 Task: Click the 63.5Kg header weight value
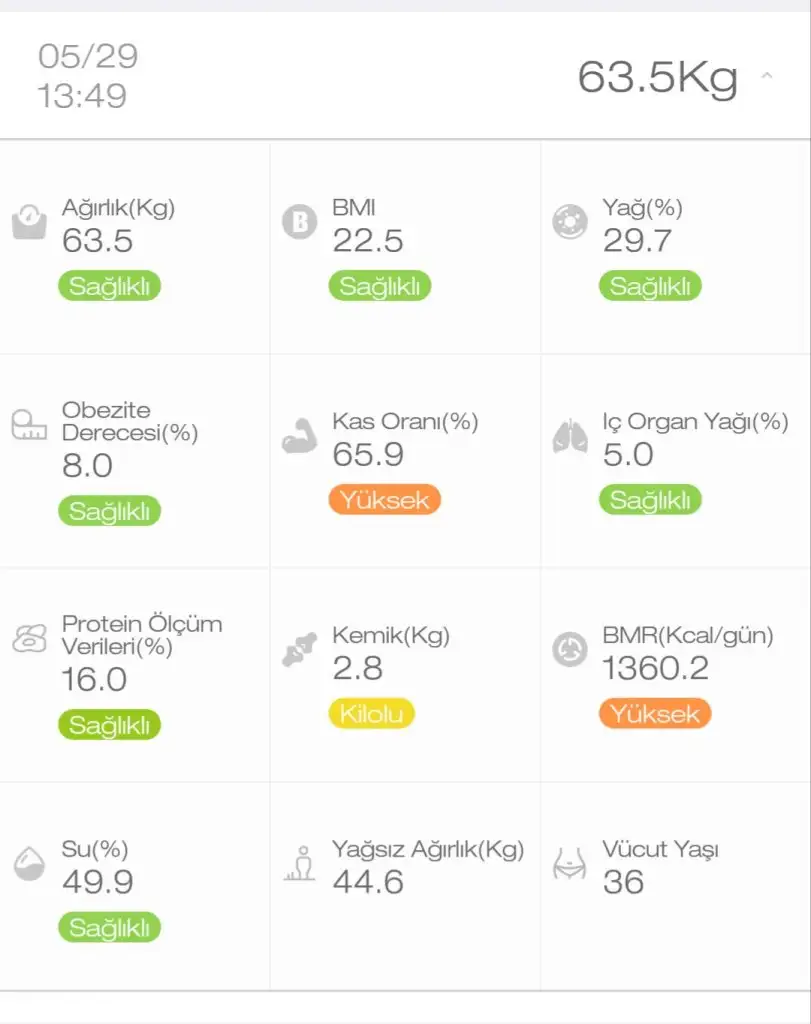pyautogui.click(x=657, y=77)
